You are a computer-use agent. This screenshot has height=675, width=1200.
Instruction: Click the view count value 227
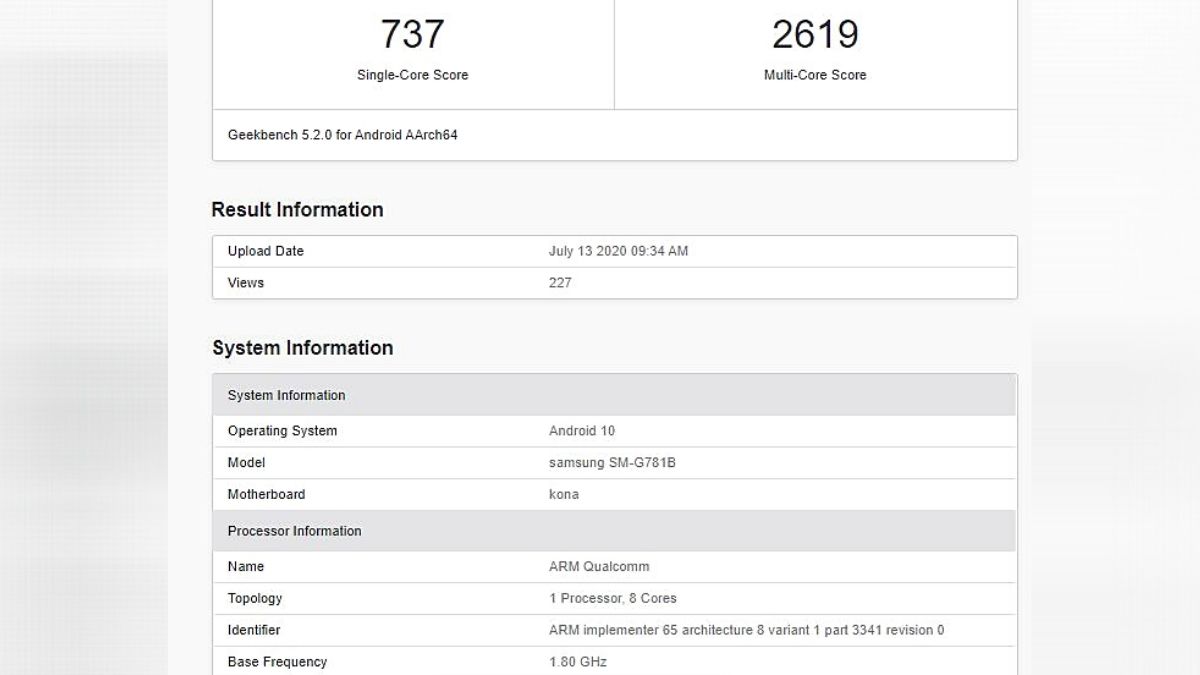[560, 283]
